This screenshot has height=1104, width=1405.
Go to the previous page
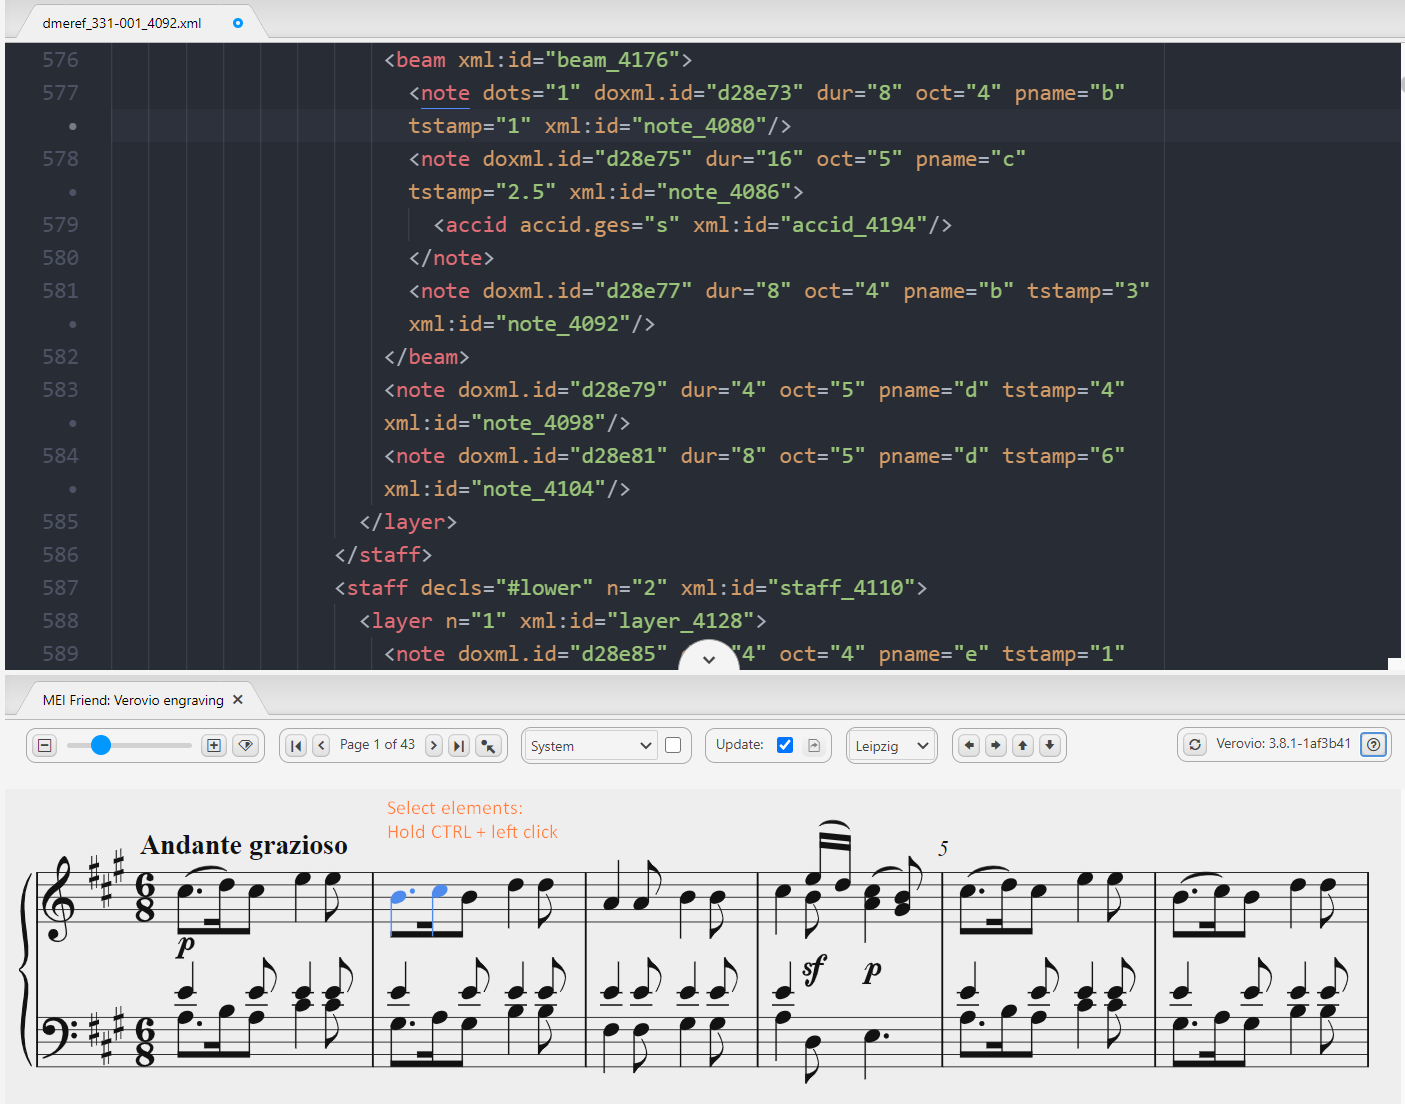tap(321, 745)
